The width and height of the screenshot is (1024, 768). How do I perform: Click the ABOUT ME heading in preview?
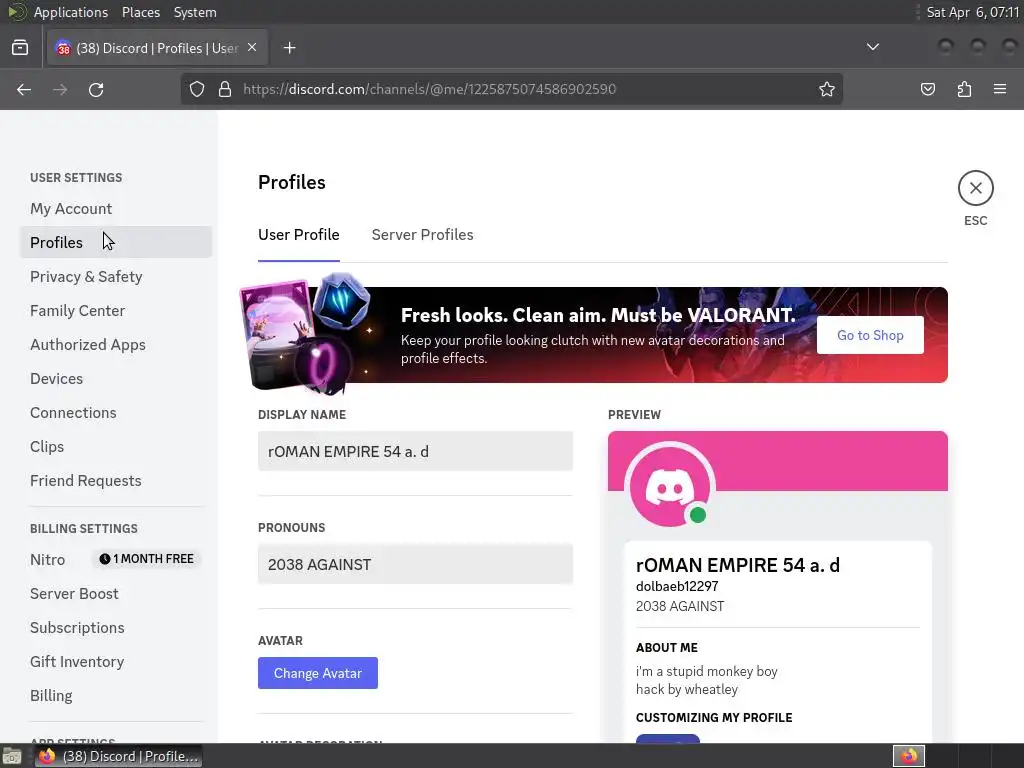667,648
